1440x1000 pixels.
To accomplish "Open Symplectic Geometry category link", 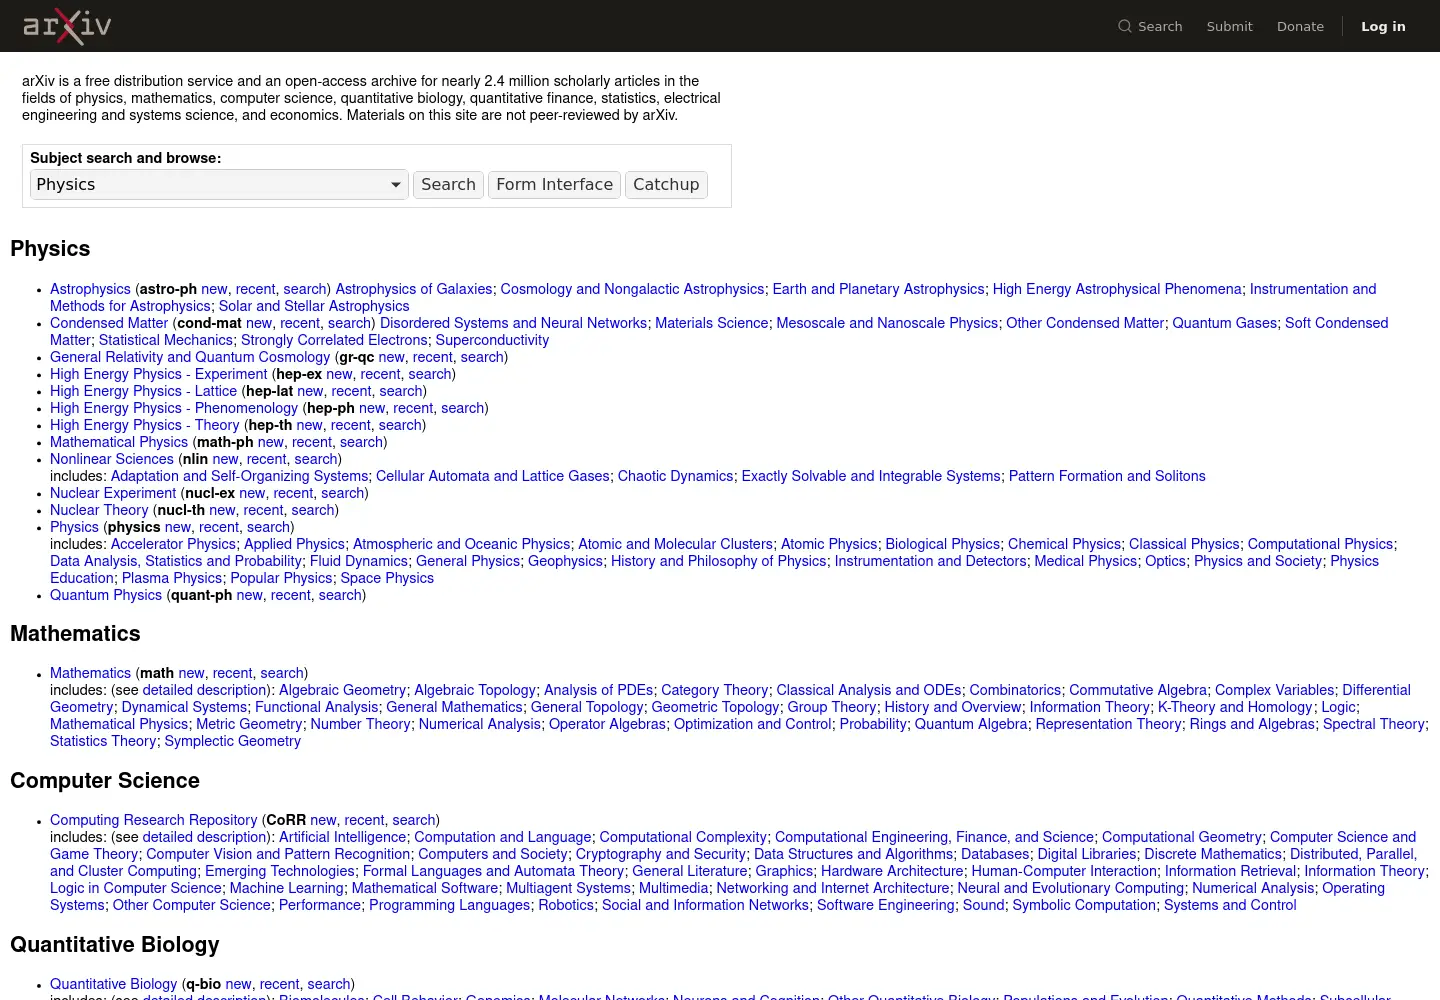I will point(232,741).
